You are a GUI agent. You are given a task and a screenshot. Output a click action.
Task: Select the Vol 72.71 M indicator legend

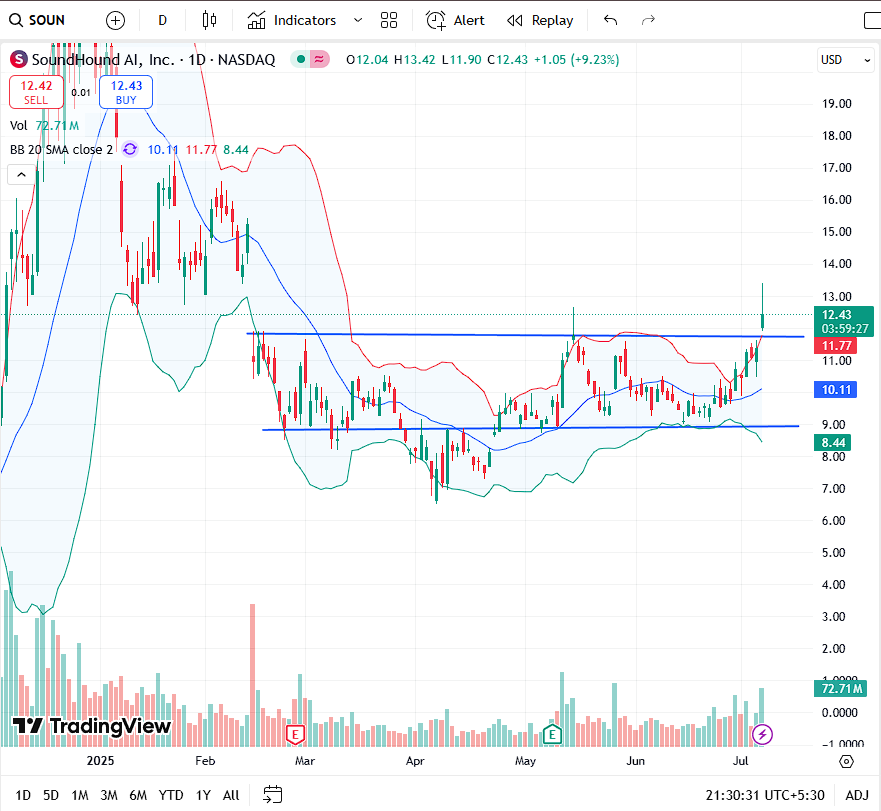pyautogui.click(x=44, y=125)
